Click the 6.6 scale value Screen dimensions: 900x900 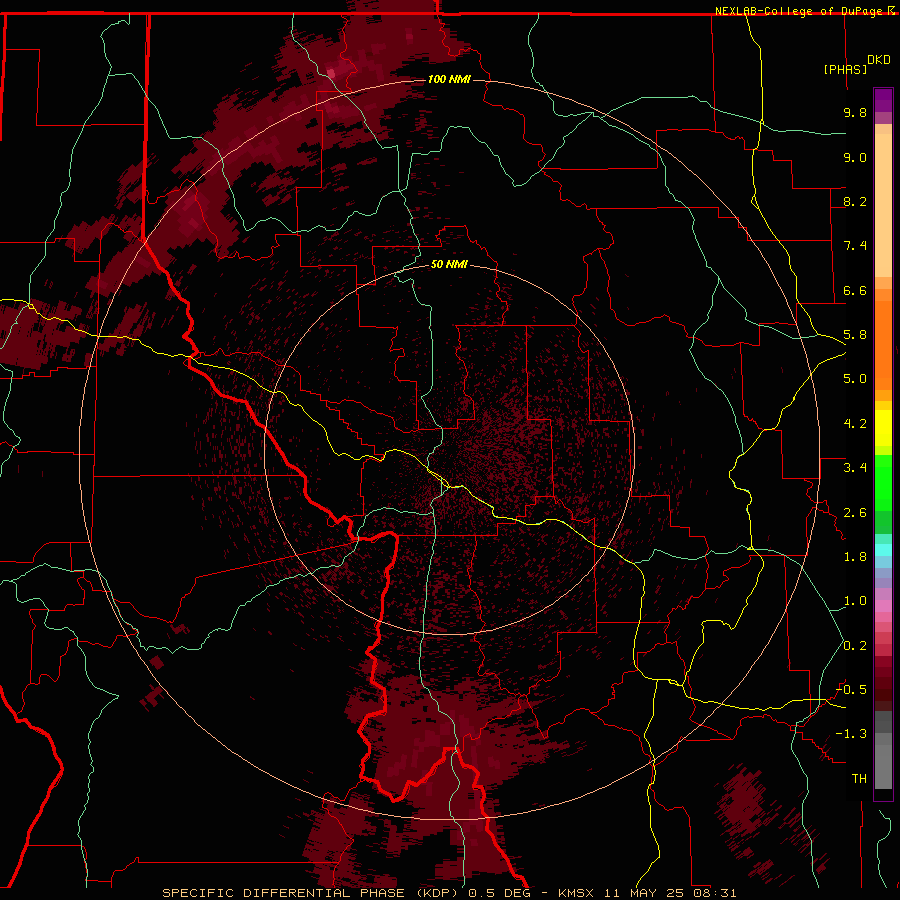pos(855,290)
